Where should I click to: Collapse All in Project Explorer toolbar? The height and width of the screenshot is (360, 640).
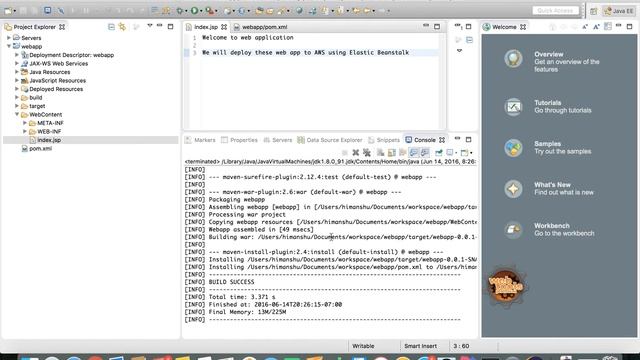click(111, 27)
